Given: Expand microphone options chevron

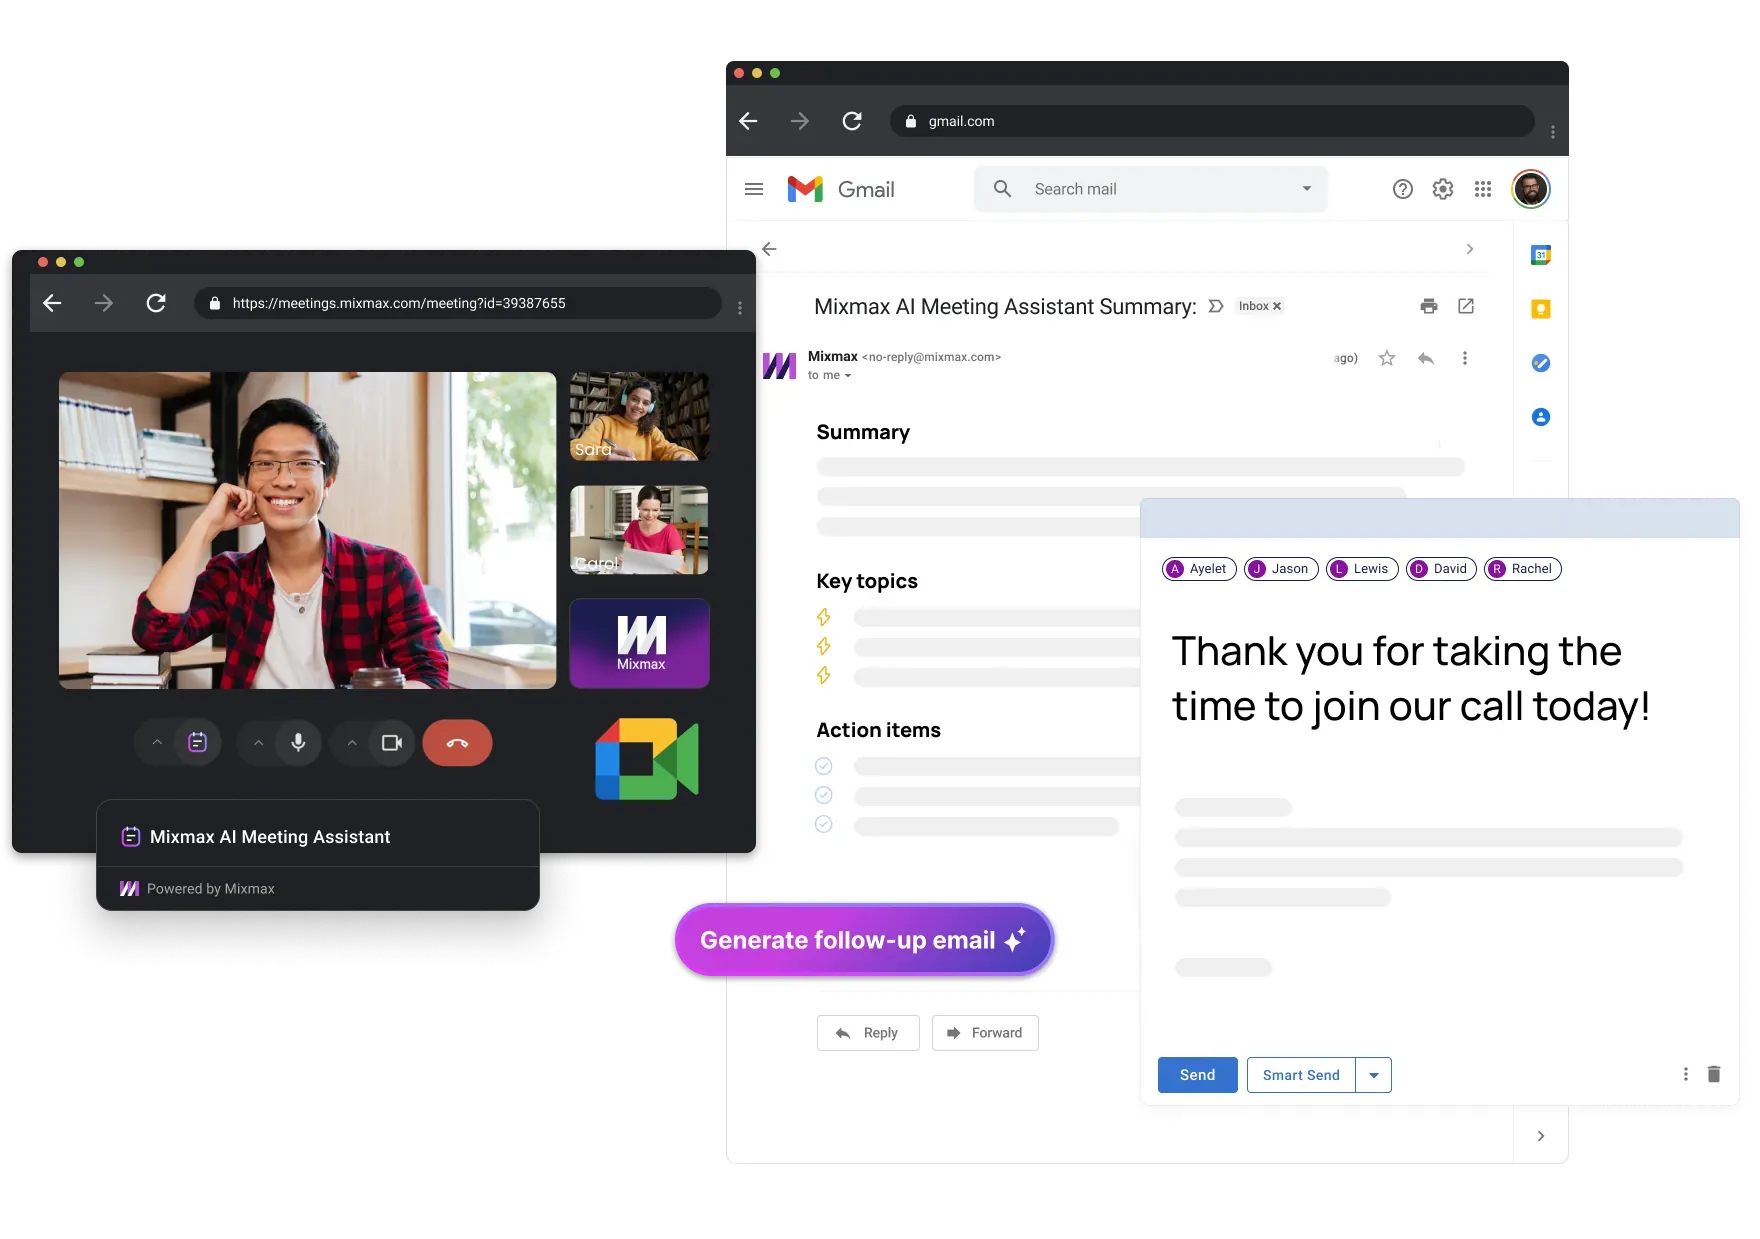Looking at the screenshot, I should [x=258, y=743].
